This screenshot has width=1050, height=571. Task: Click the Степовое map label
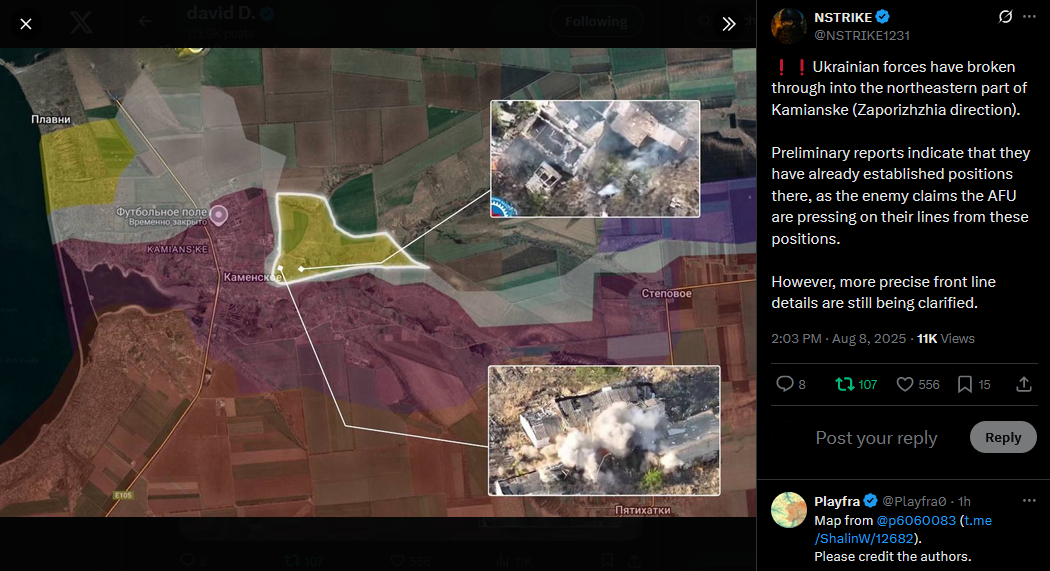pos(666,293)
